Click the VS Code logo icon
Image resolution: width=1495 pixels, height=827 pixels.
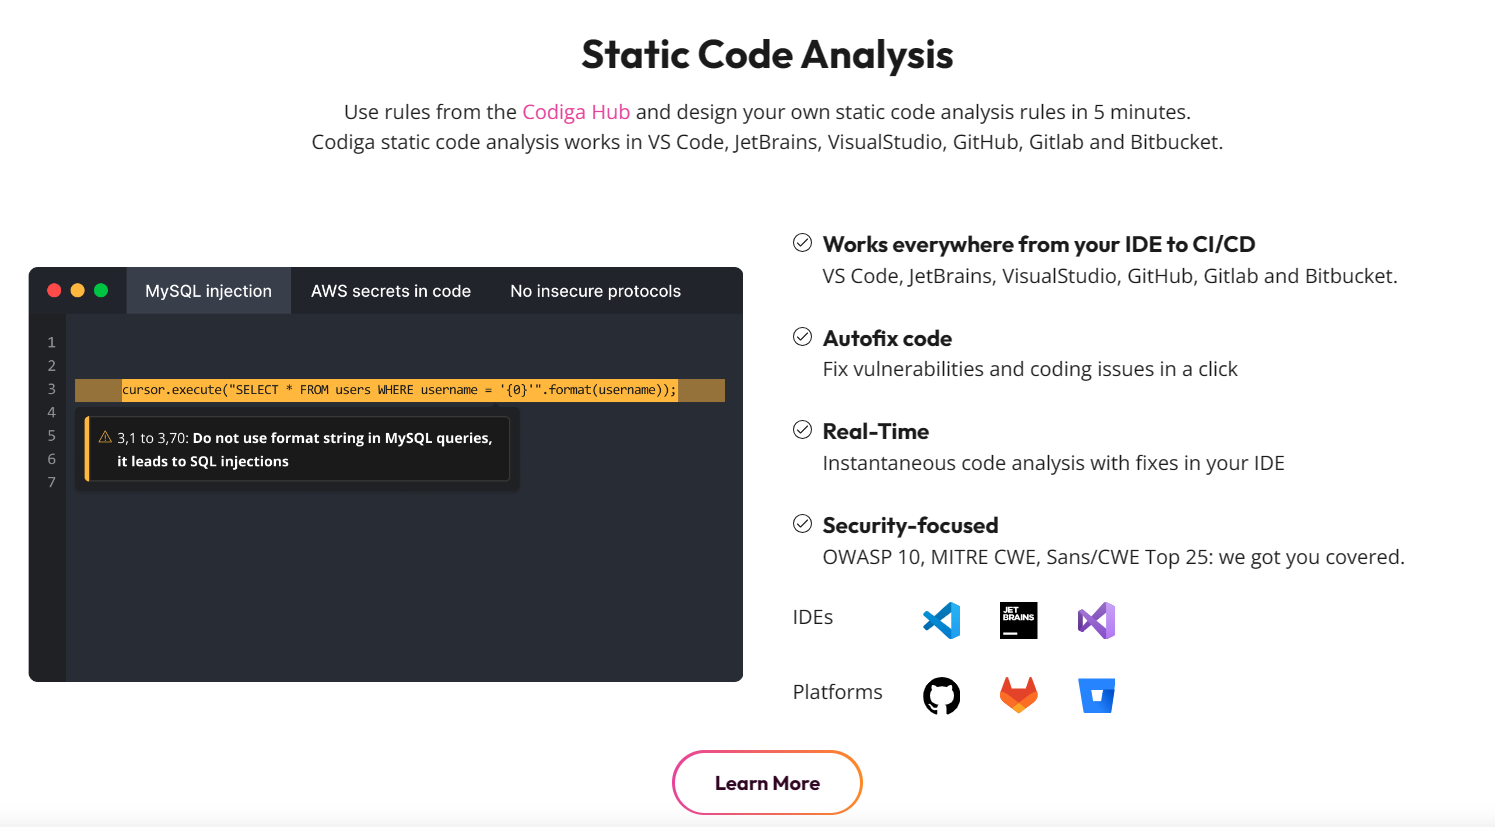941,620
